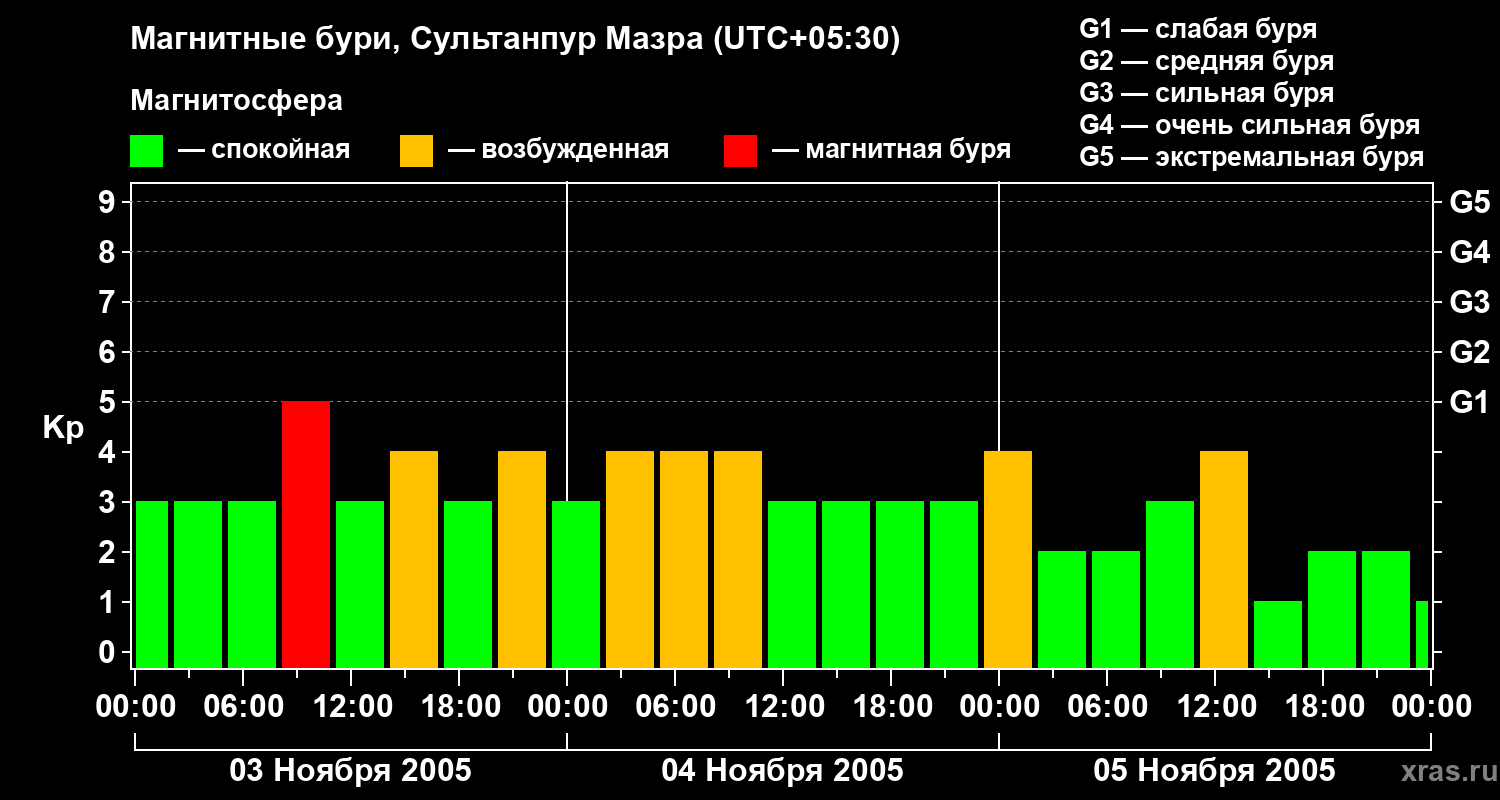1500x800 pixels.
Task: Click the 'G5 — экстремальная буря' legend line
Action: point(1251,157)
